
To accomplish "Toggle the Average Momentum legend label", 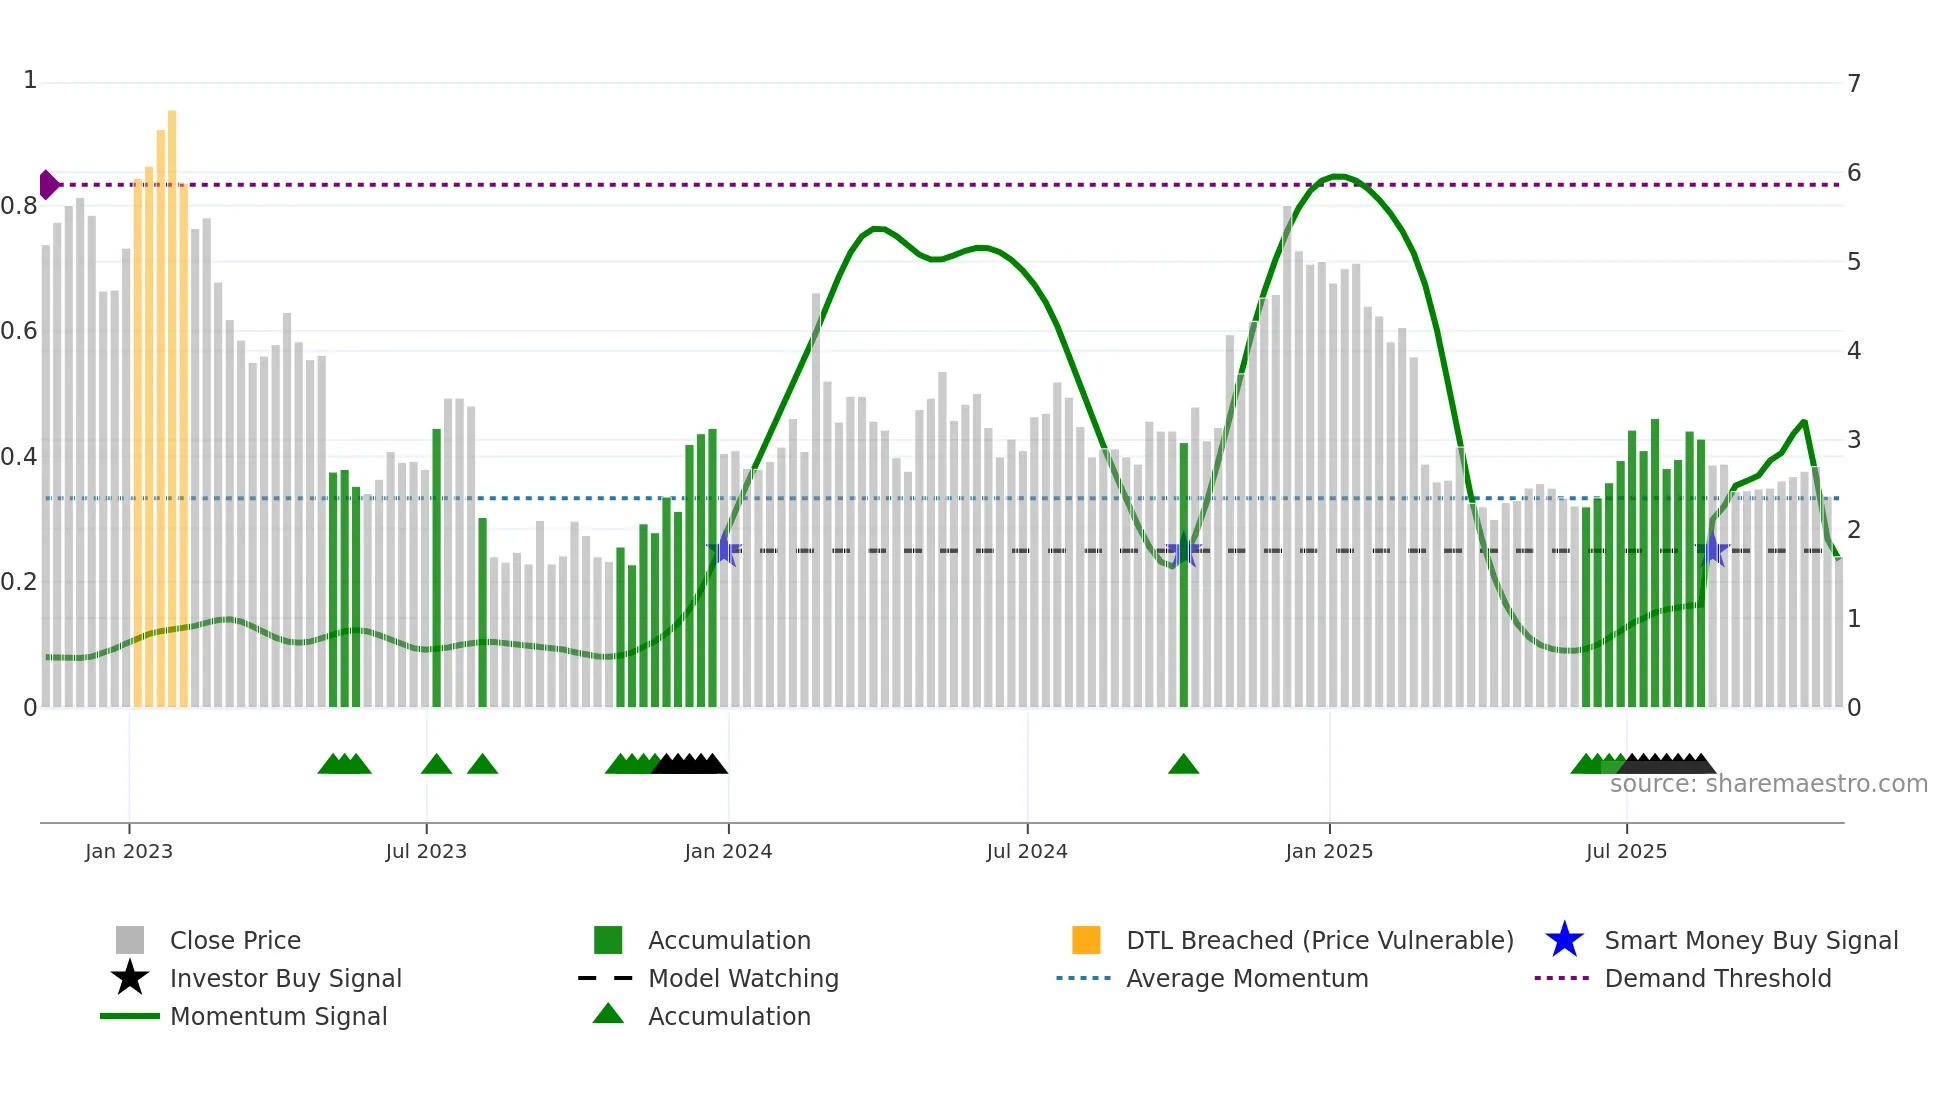I will point(1247,978).
